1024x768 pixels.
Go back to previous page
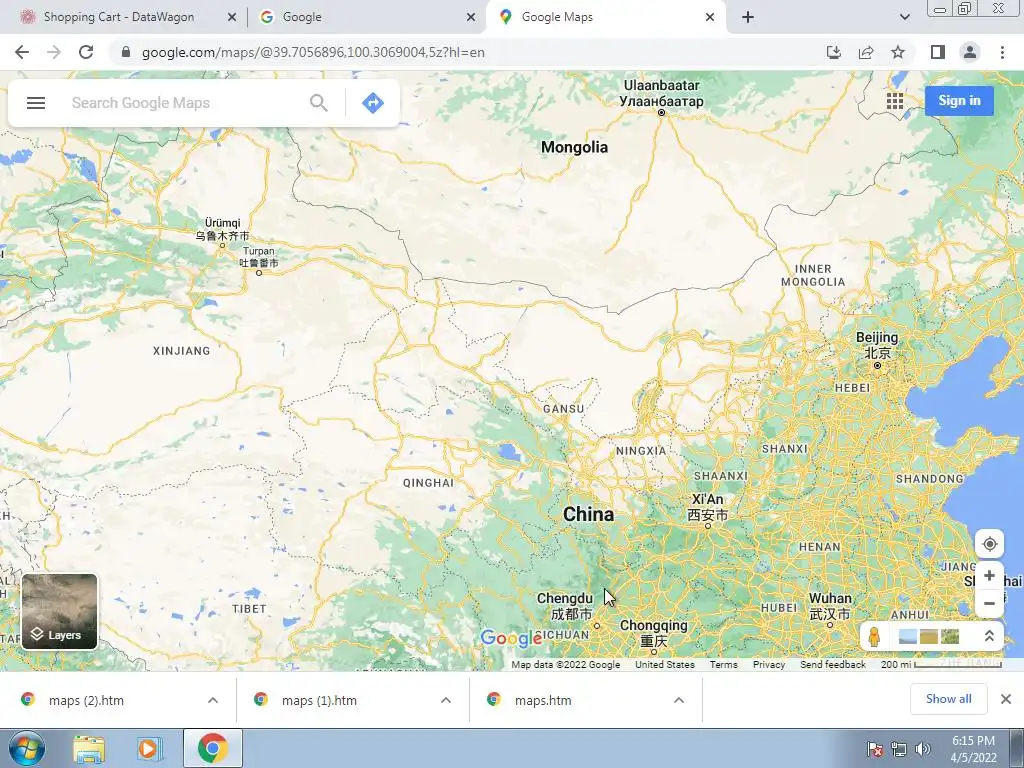point(22,52)
